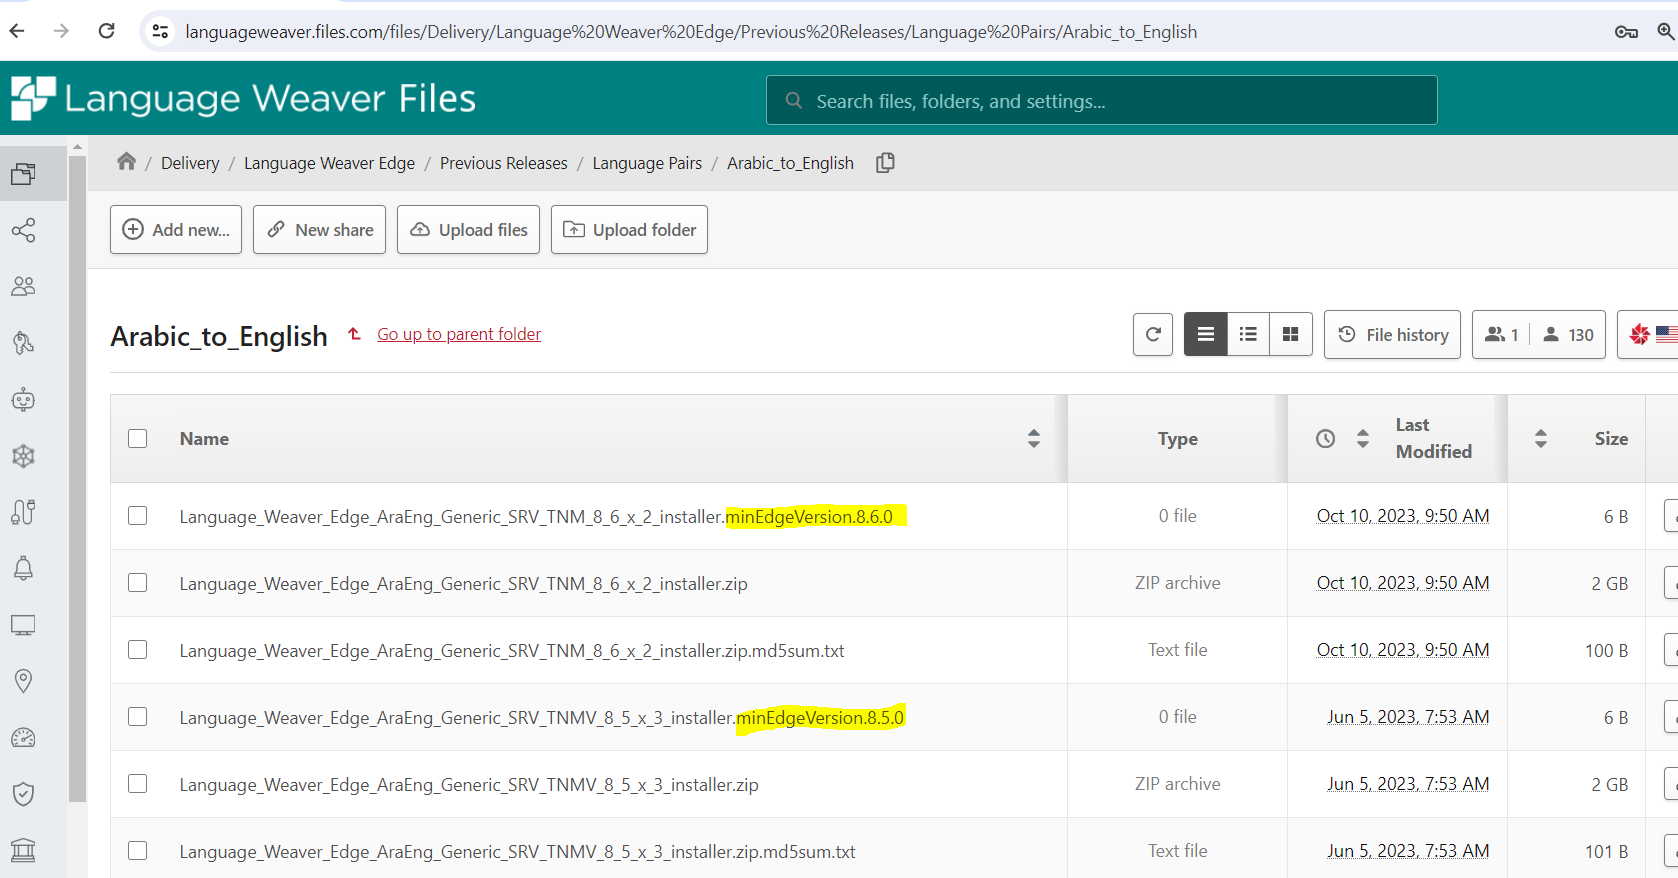Navigate to Delivery breadcrumb

[x=190, y=163]
